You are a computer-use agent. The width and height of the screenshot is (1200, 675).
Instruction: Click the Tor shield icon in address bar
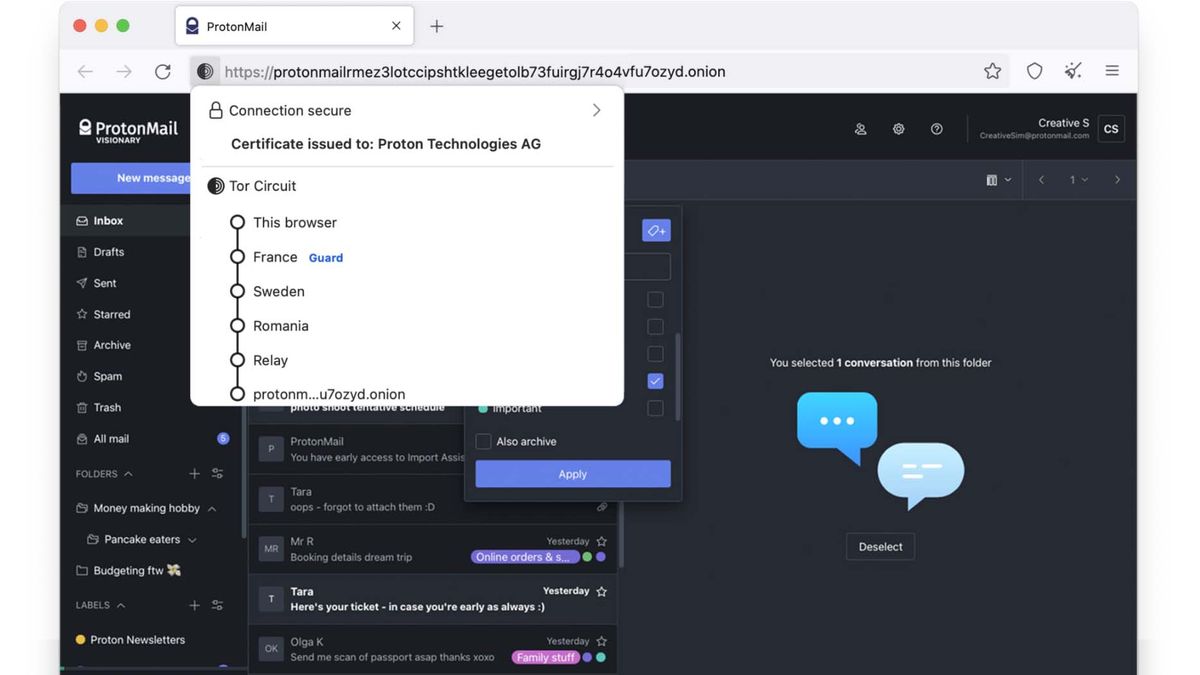click(x=205, y=71)
